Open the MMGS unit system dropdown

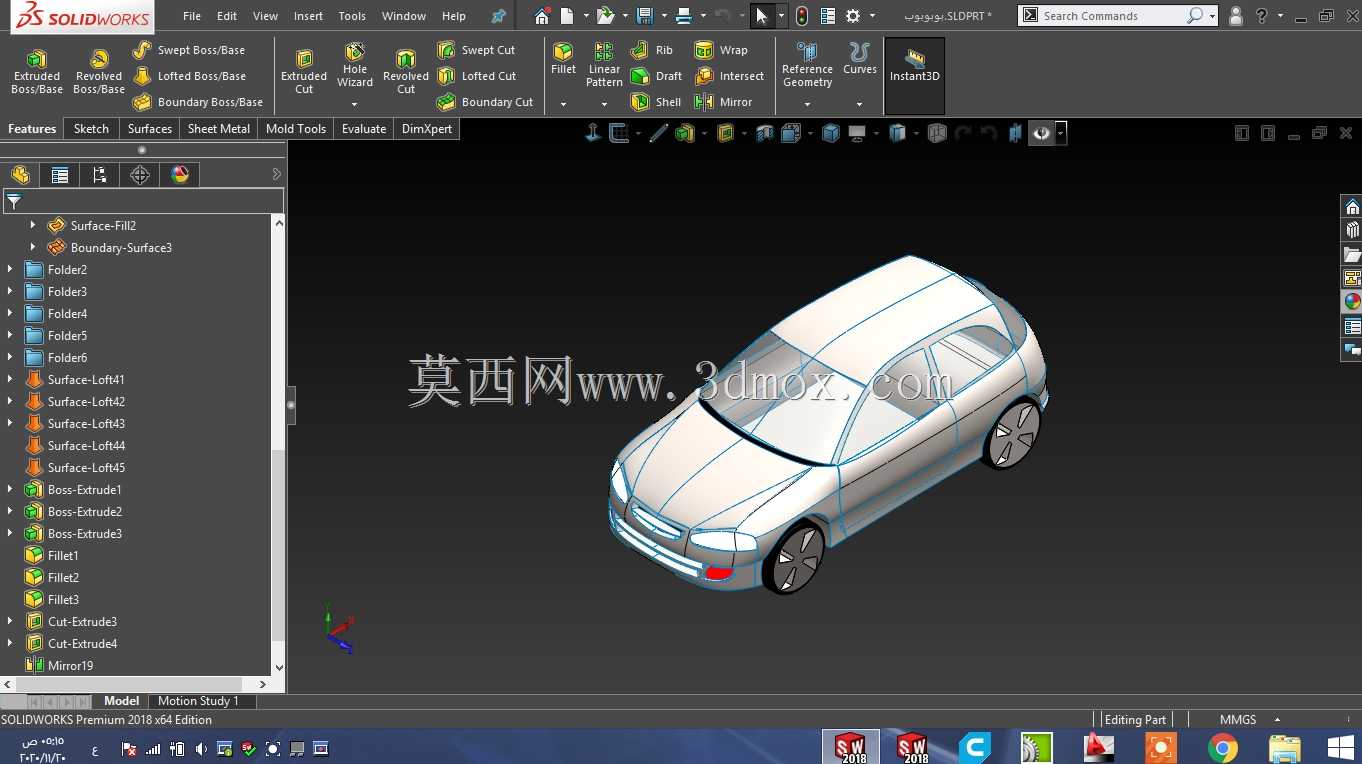click(x=1278, y=719)
